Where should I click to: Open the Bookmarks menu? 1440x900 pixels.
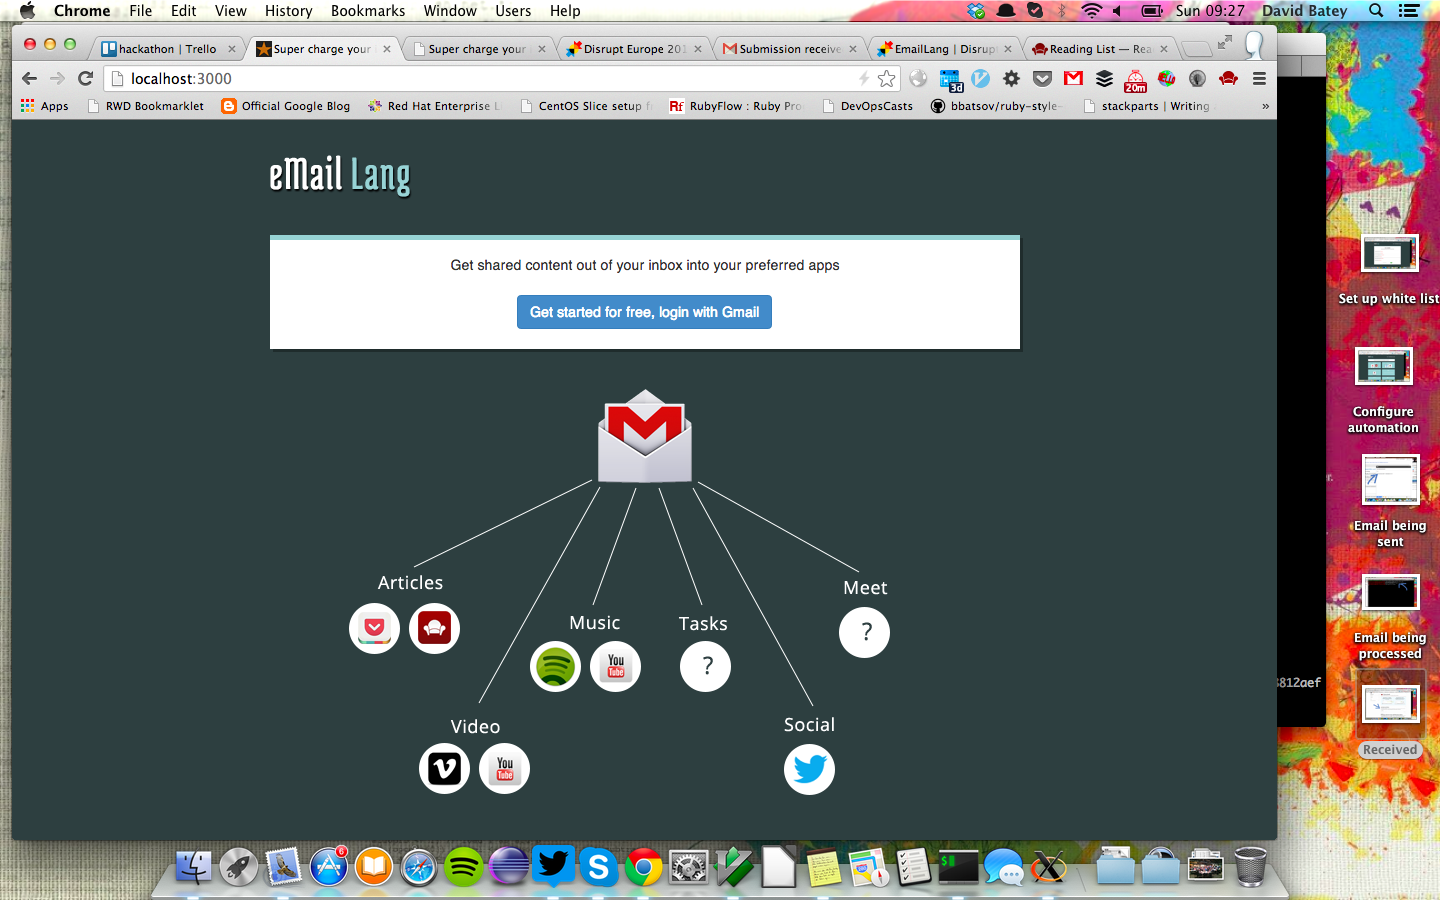tap(368, 10)
